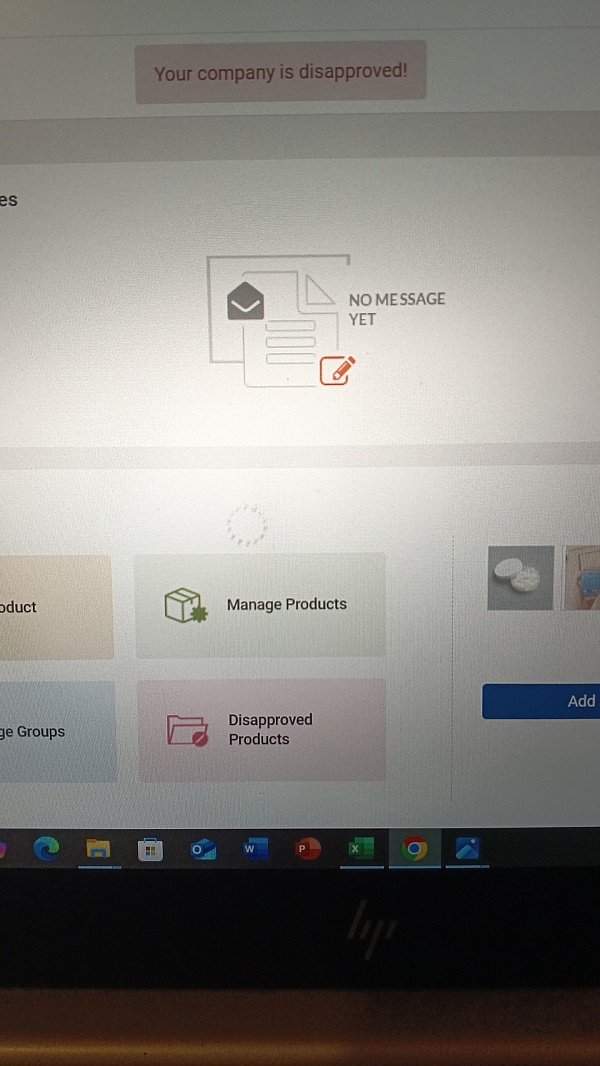
Task: Open File Explorer from the taskbar
Action: [x=99, y=848]
